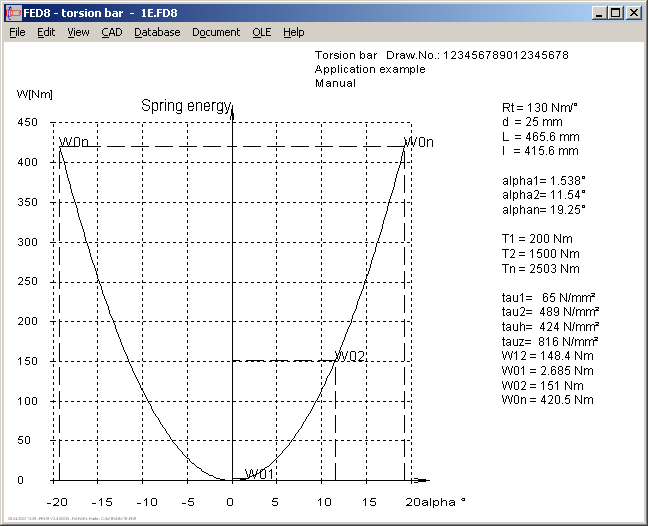Open the OLE menu
The image size is (648, 526).
(261, 32)
